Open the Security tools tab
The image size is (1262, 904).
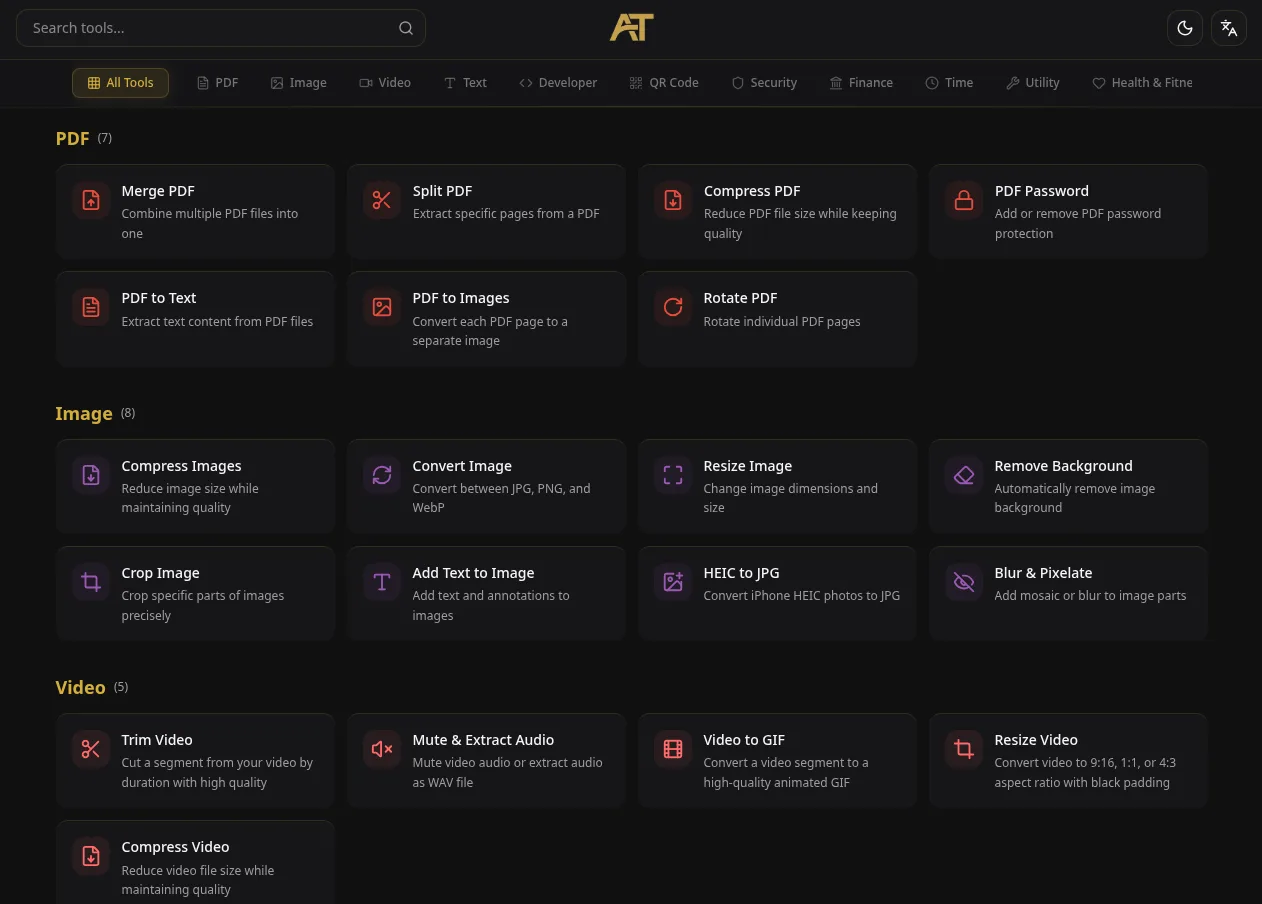point(764,83)
